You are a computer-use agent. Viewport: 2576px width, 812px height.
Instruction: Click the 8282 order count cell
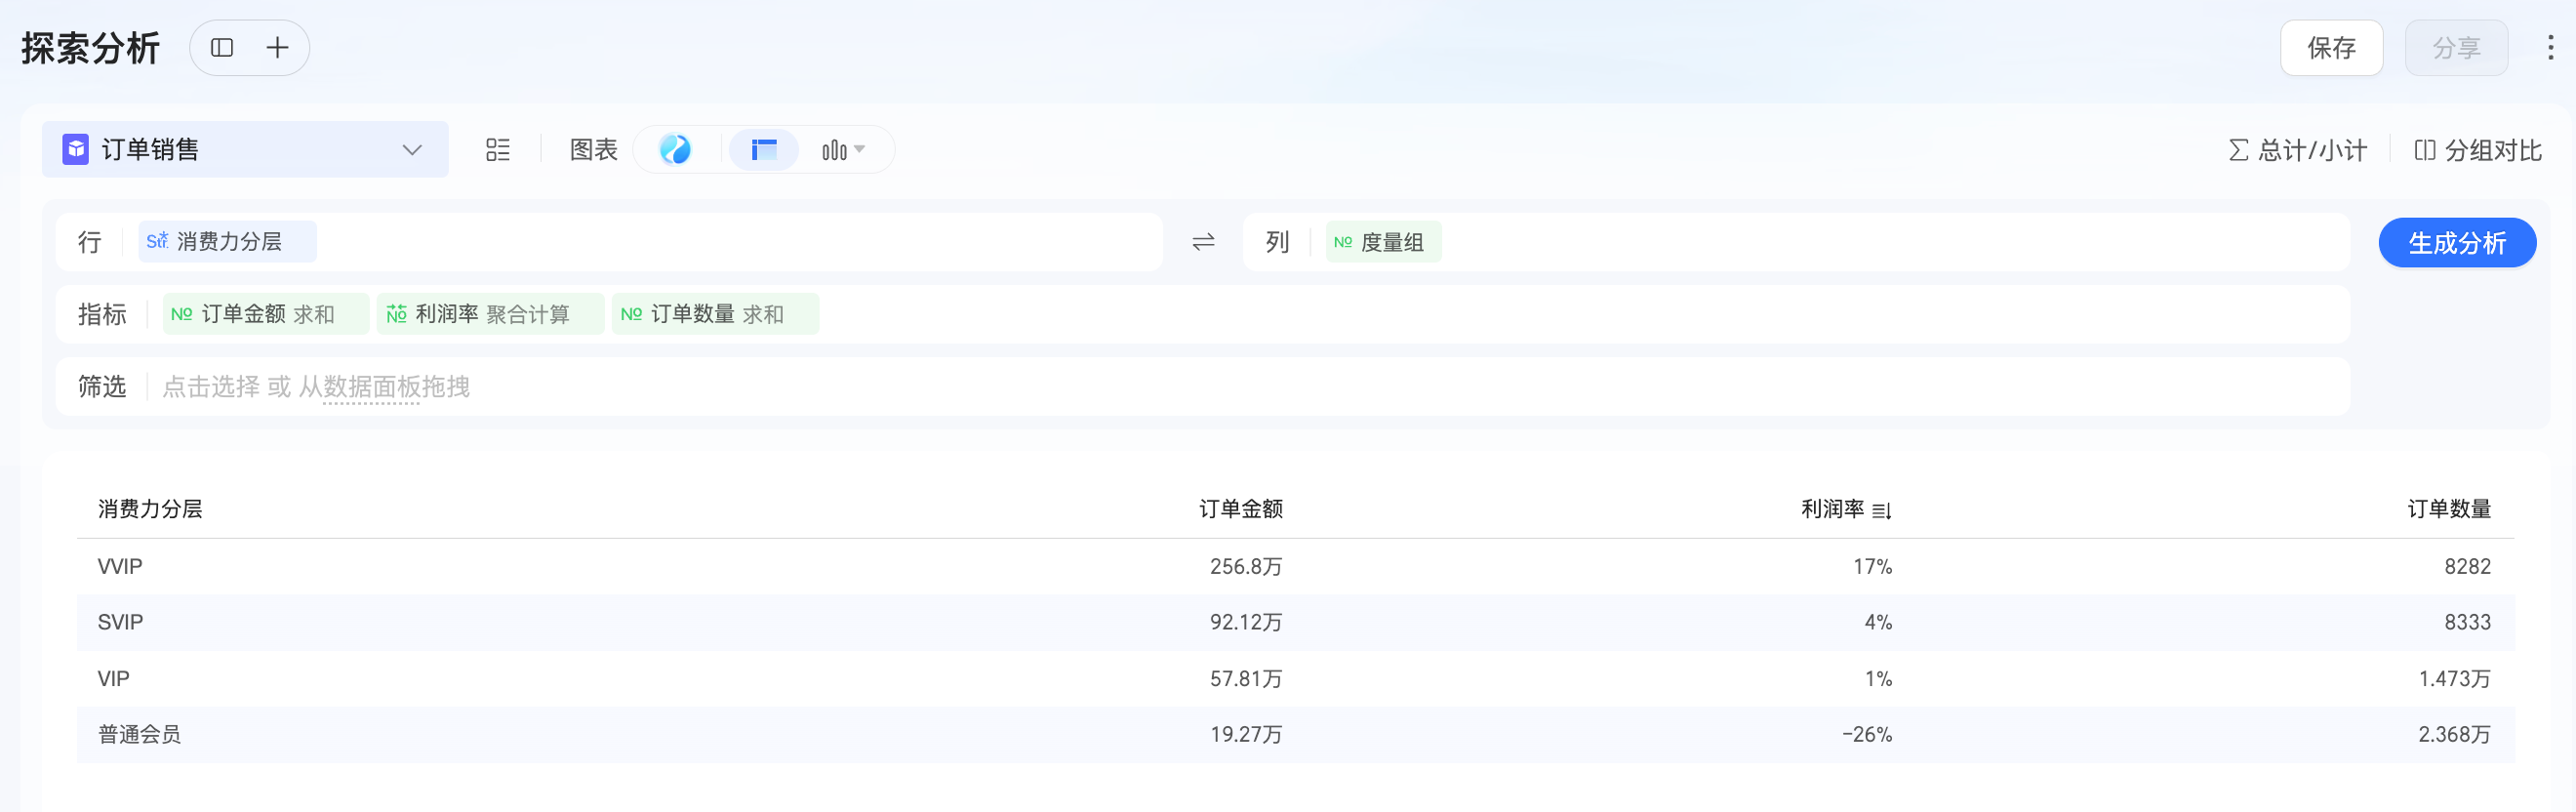point(2467,567)
